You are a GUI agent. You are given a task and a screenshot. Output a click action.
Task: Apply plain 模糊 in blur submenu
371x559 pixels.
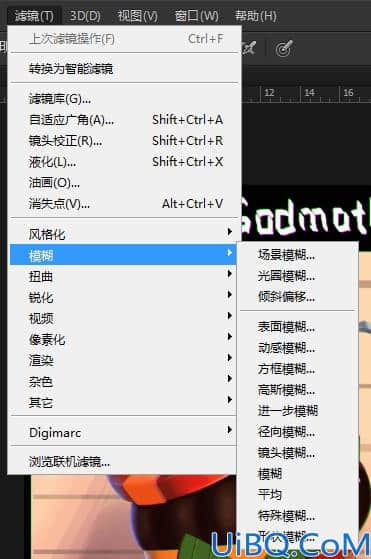coord(298,473)
